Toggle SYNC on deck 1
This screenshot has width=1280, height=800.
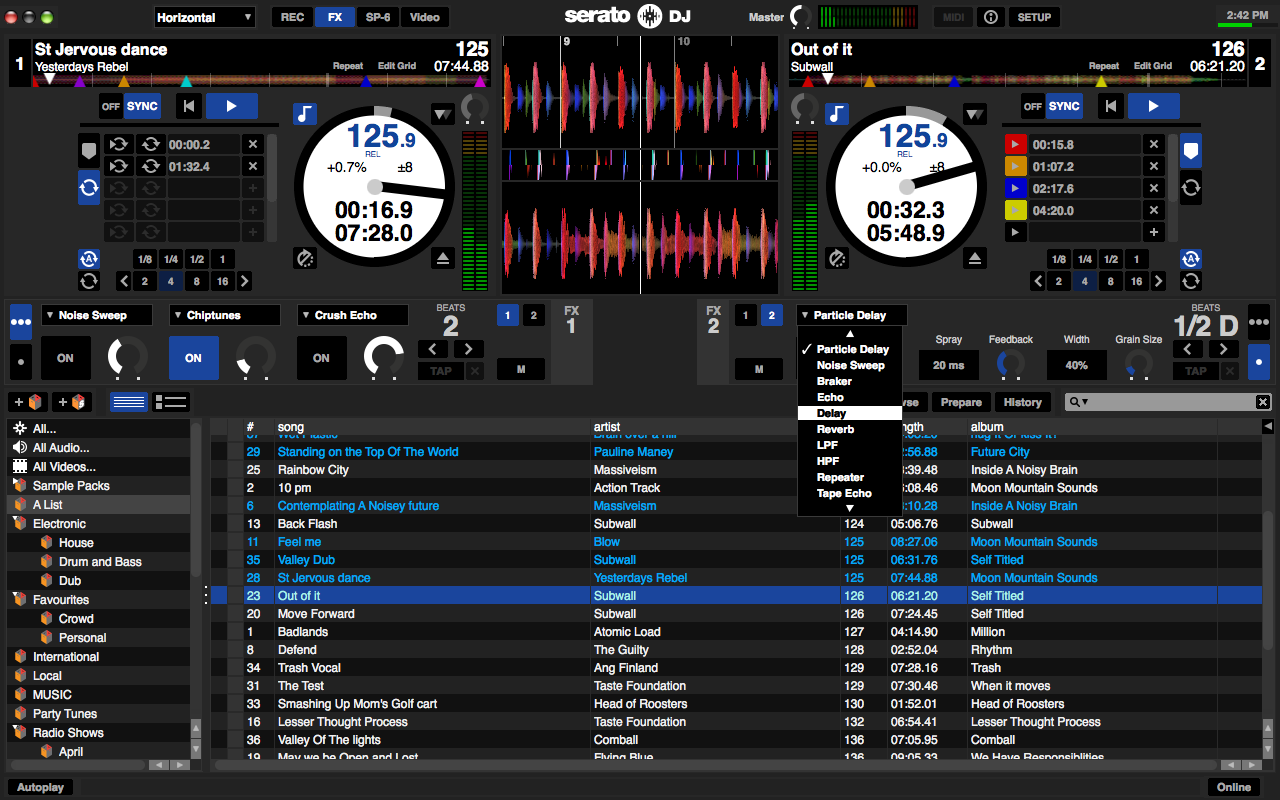point(142,106)
